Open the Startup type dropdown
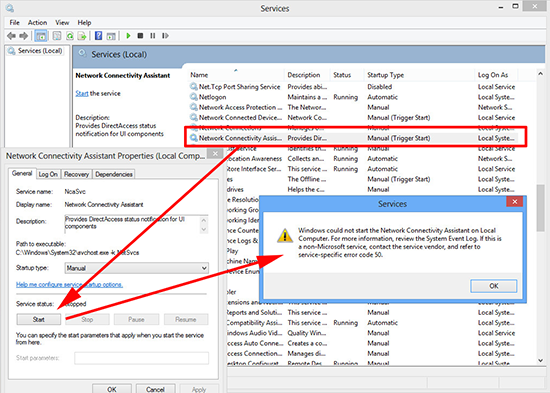550x393 pixels. click(137, 268)
